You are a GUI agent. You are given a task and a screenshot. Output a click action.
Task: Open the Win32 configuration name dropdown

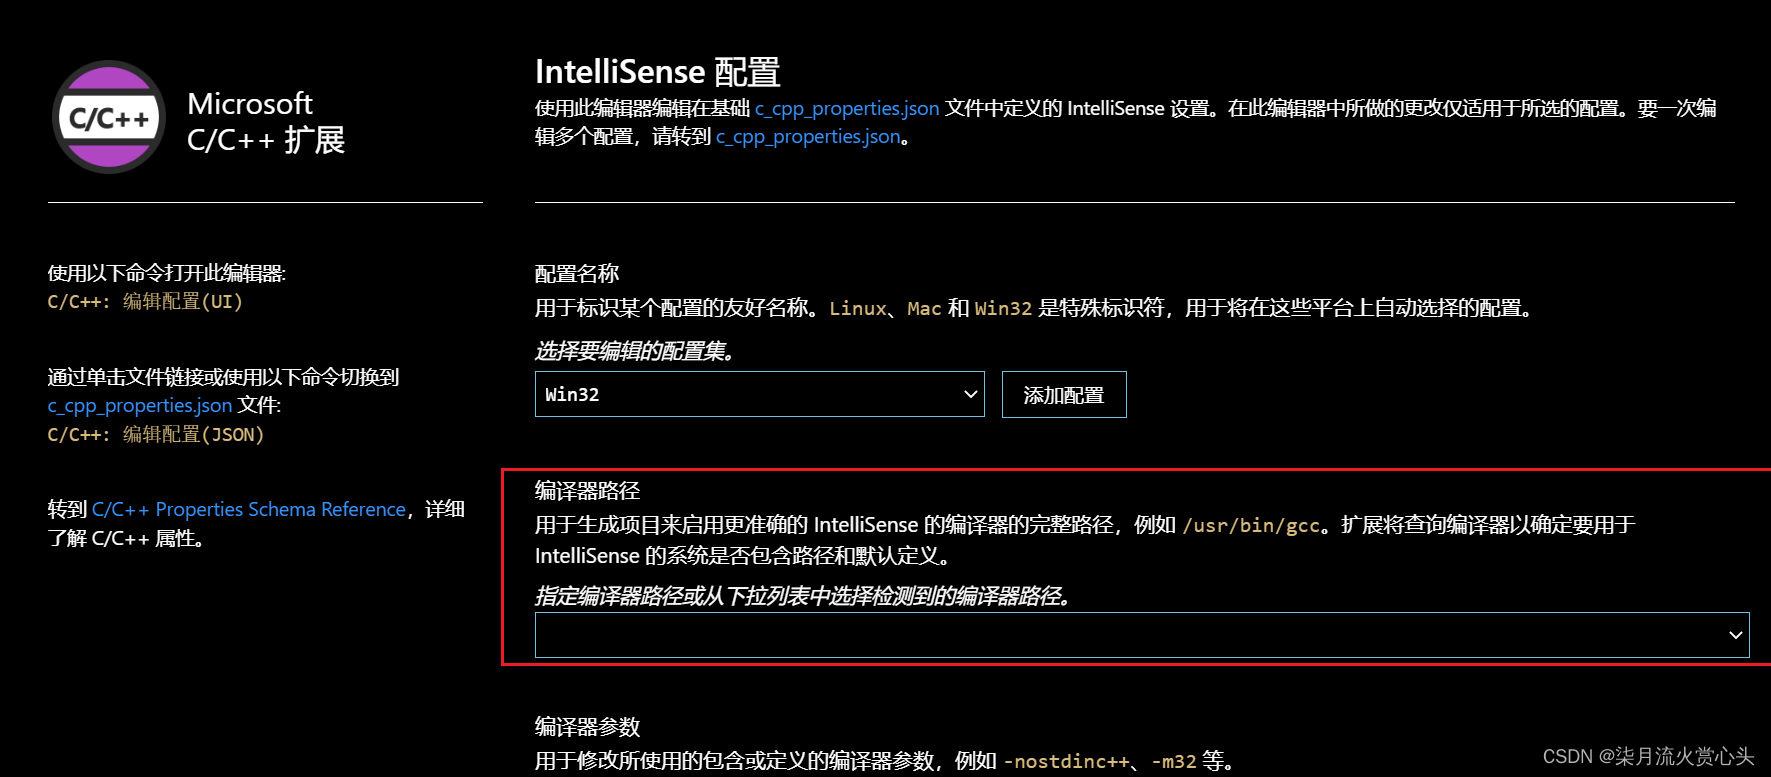(759, 394)
